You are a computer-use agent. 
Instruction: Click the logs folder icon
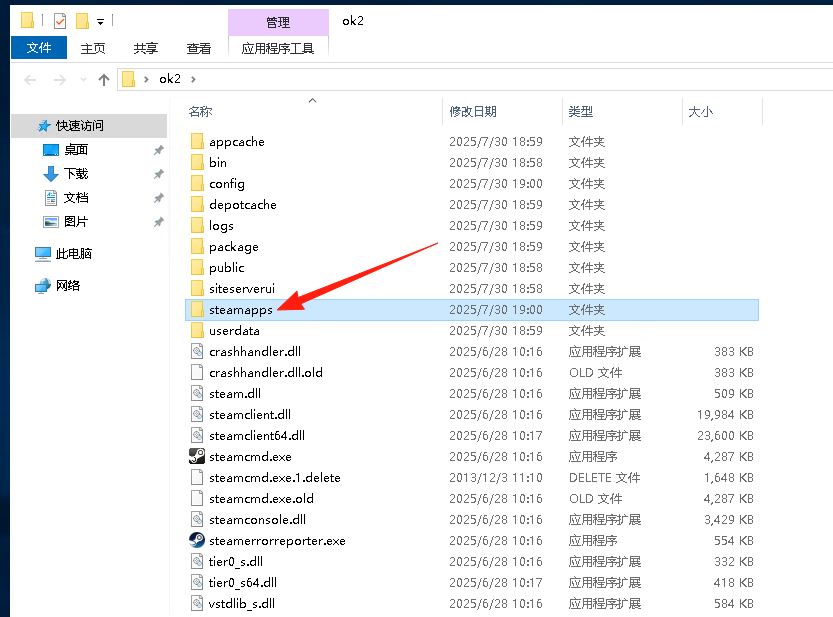(x=197, y=225)
